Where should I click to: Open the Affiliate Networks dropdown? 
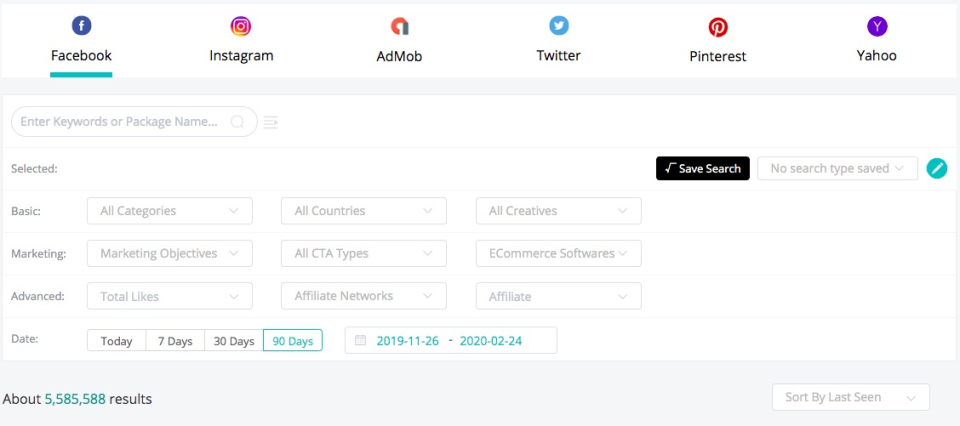pos(364,296)
